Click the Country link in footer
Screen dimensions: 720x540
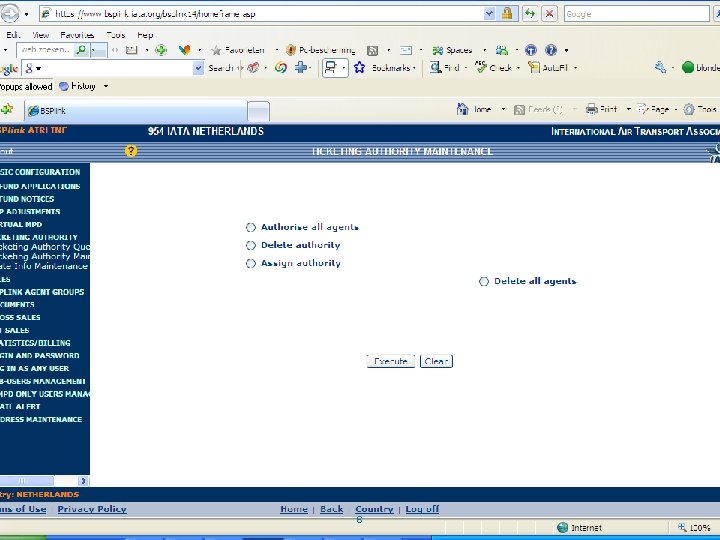tap(374, 509)
